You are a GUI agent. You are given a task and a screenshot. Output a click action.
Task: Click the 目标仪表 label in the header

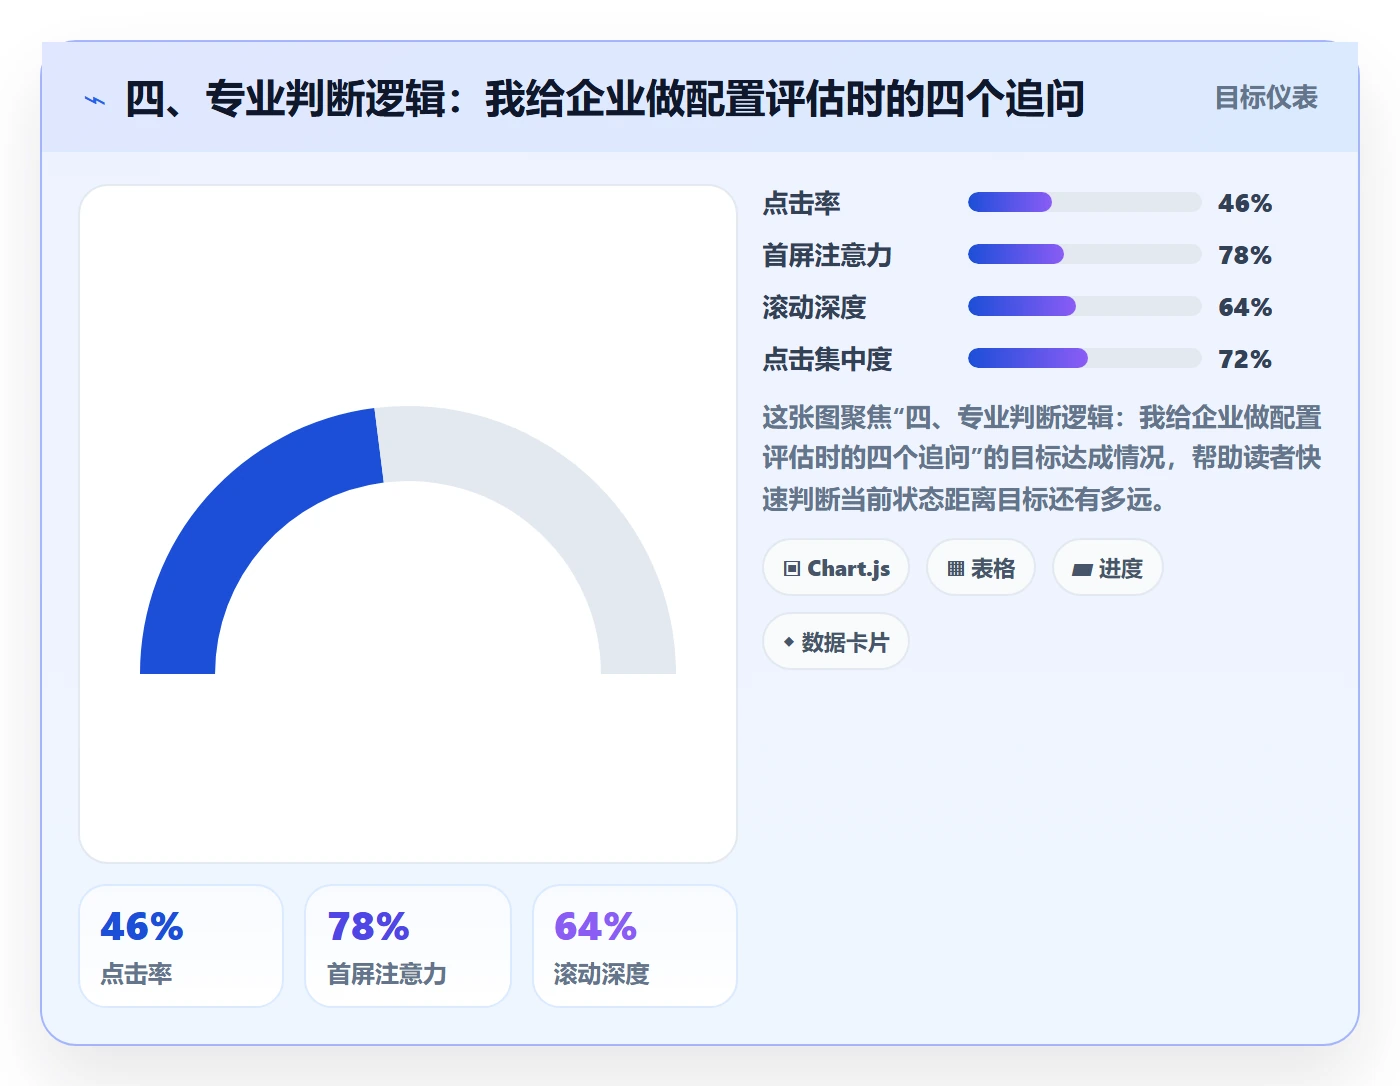pos(1265,98)
